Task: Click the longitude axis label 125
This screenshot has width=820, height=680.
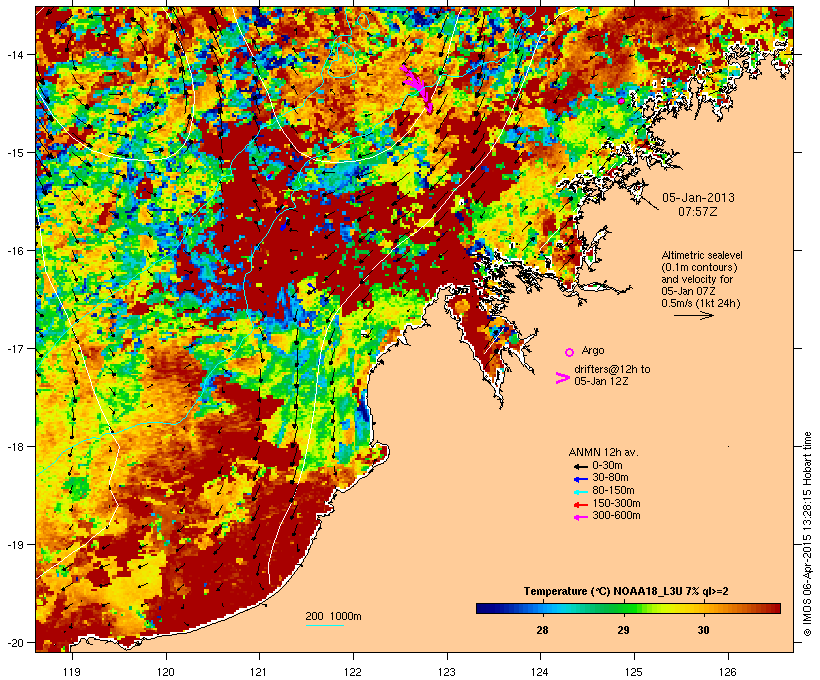Action: [x=634, y=672]
